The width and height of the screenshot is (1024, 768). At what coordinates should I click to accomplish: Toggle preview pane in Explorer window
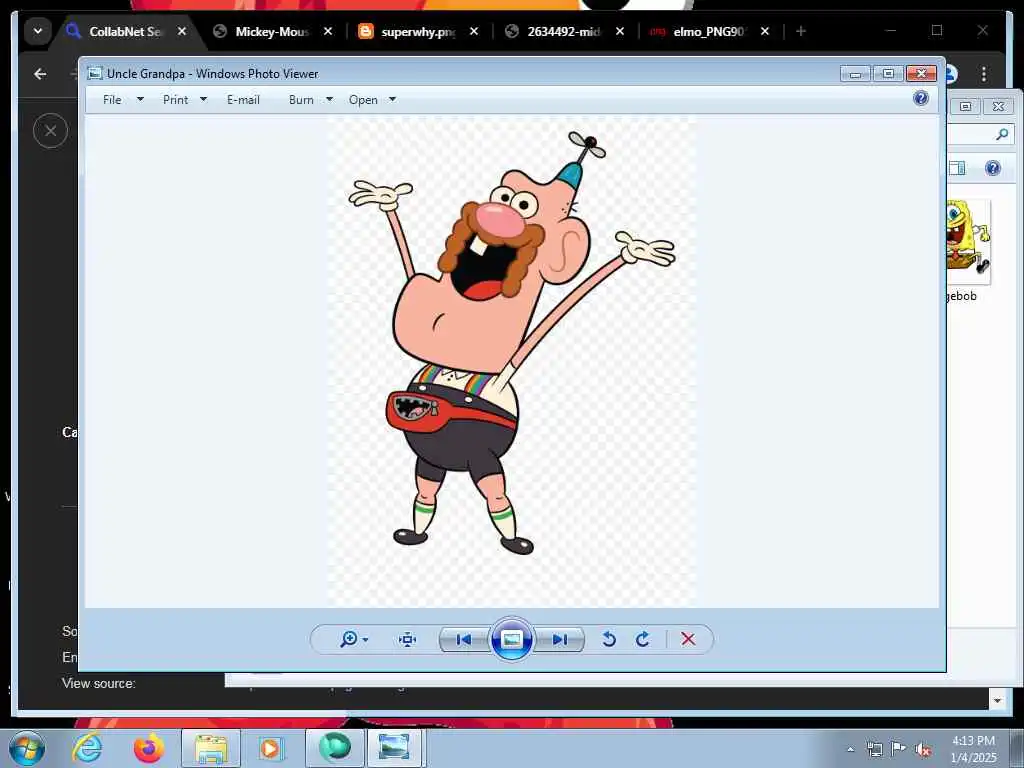click(957, 168)
